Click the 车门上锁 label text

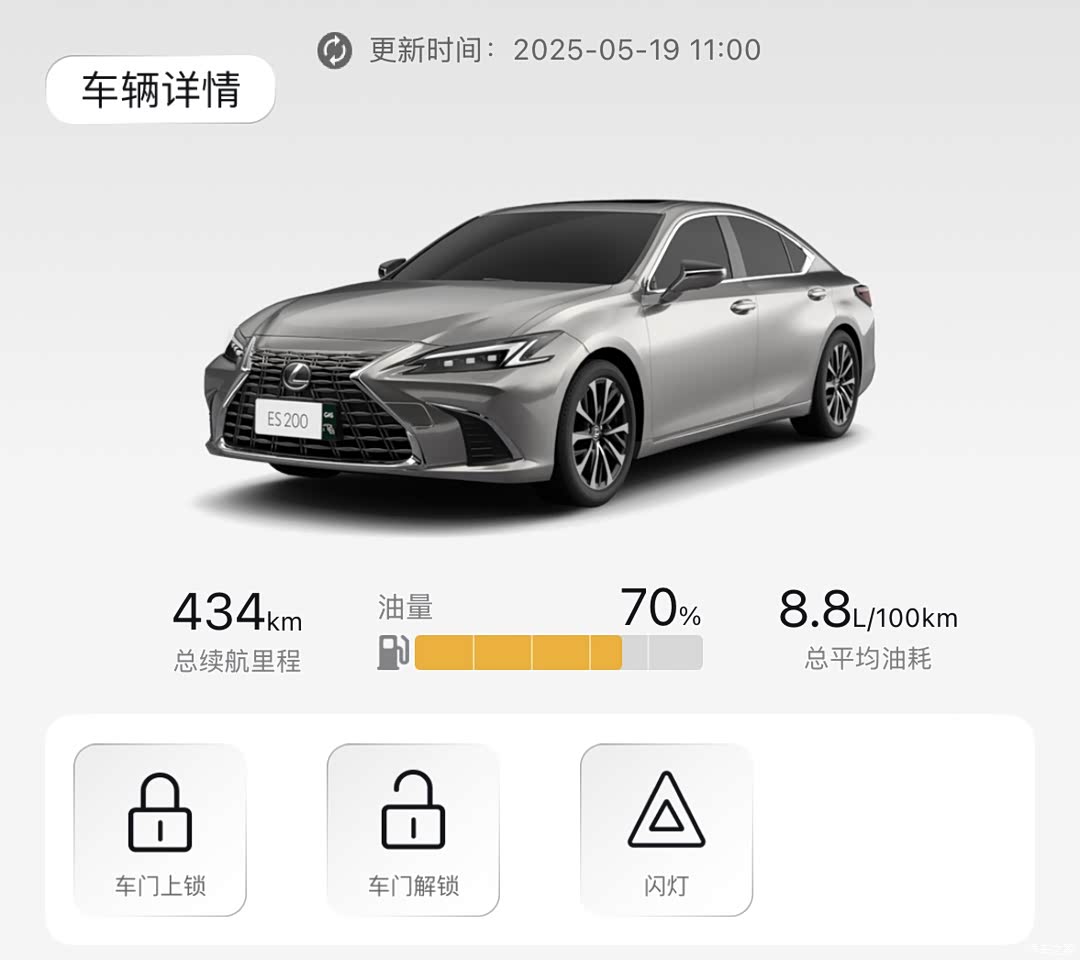(x=160, y=886)
